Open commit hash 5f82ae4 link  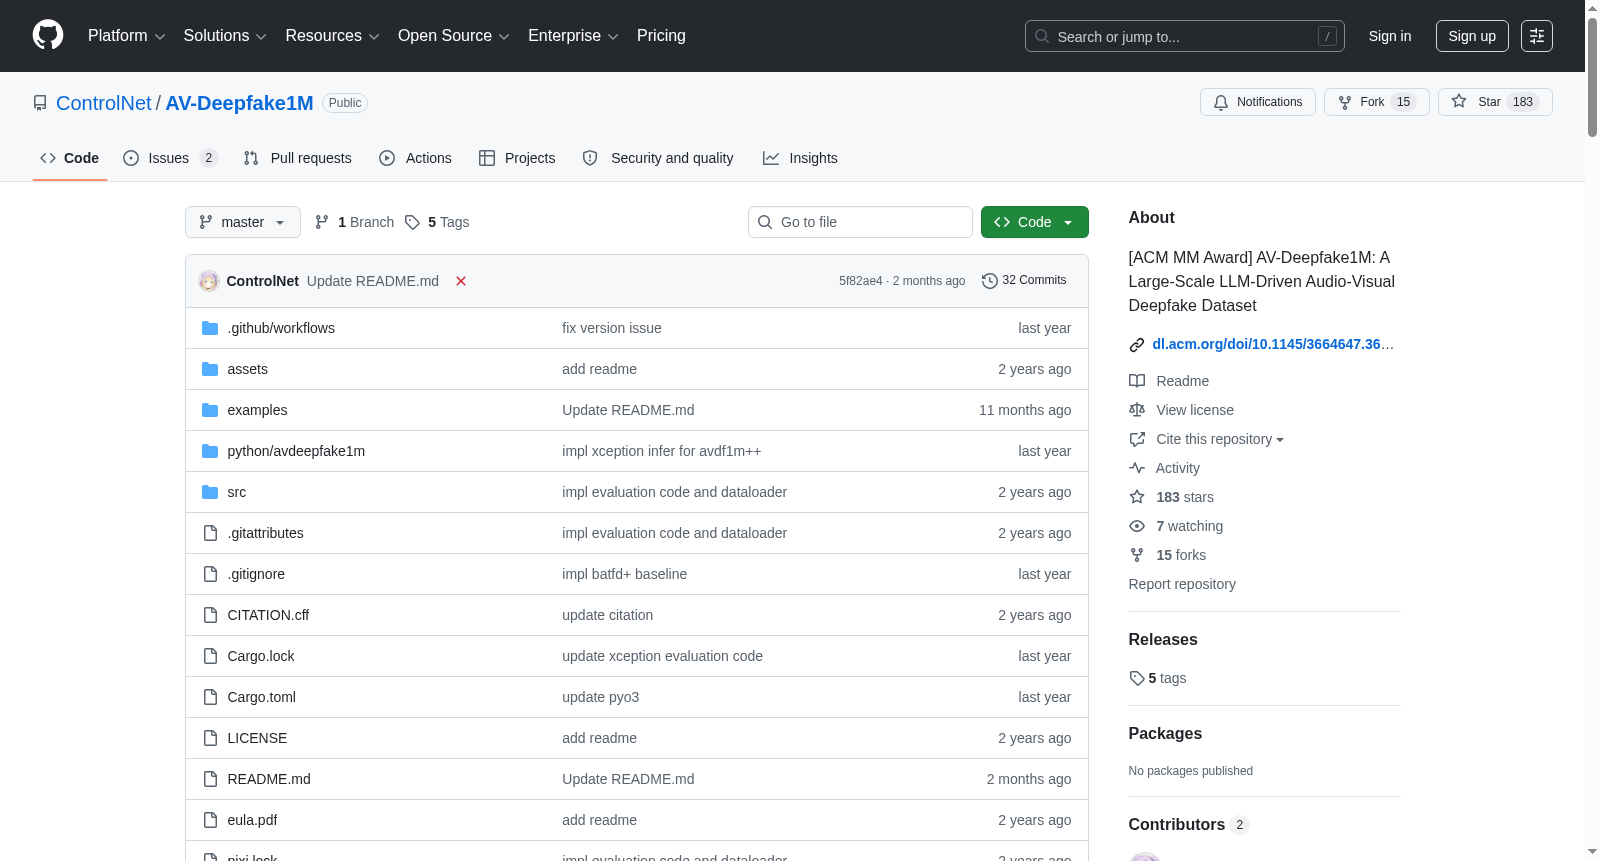[x=861, y=281]
